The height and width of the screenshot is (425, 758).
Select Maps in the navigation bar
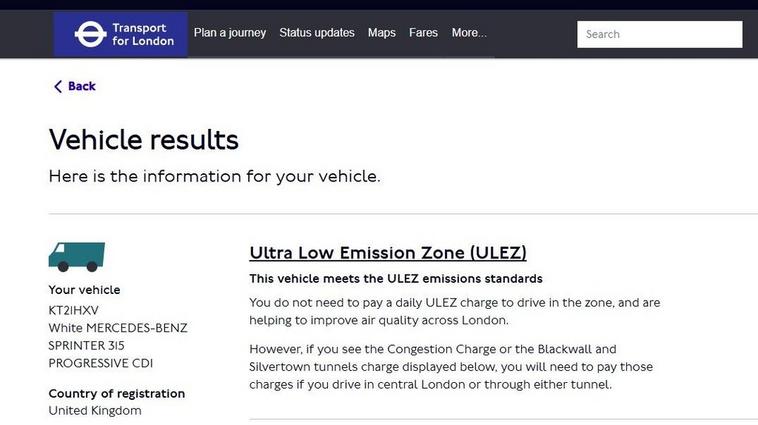tap(381, 33)
